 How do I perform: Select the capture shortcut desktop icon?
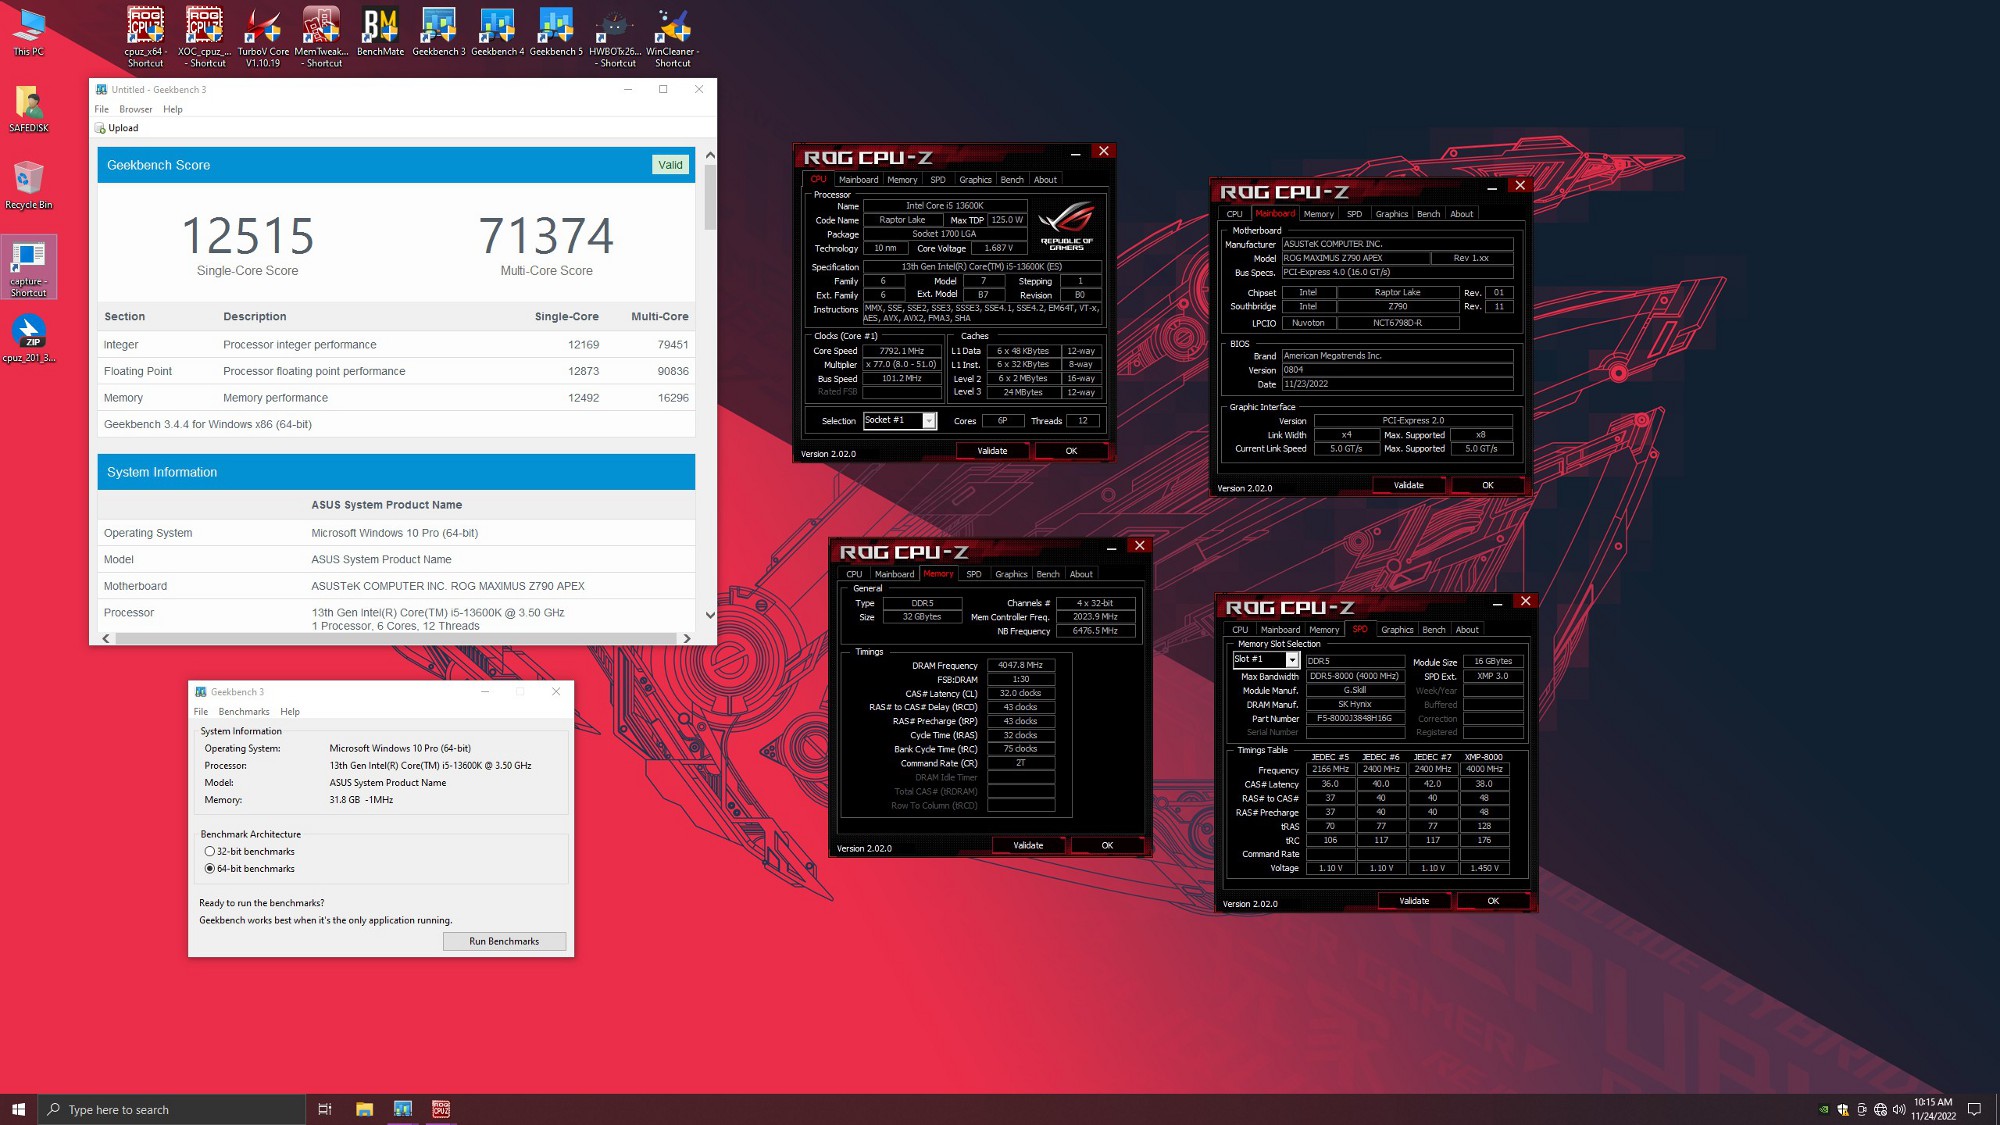coord(29,267)
